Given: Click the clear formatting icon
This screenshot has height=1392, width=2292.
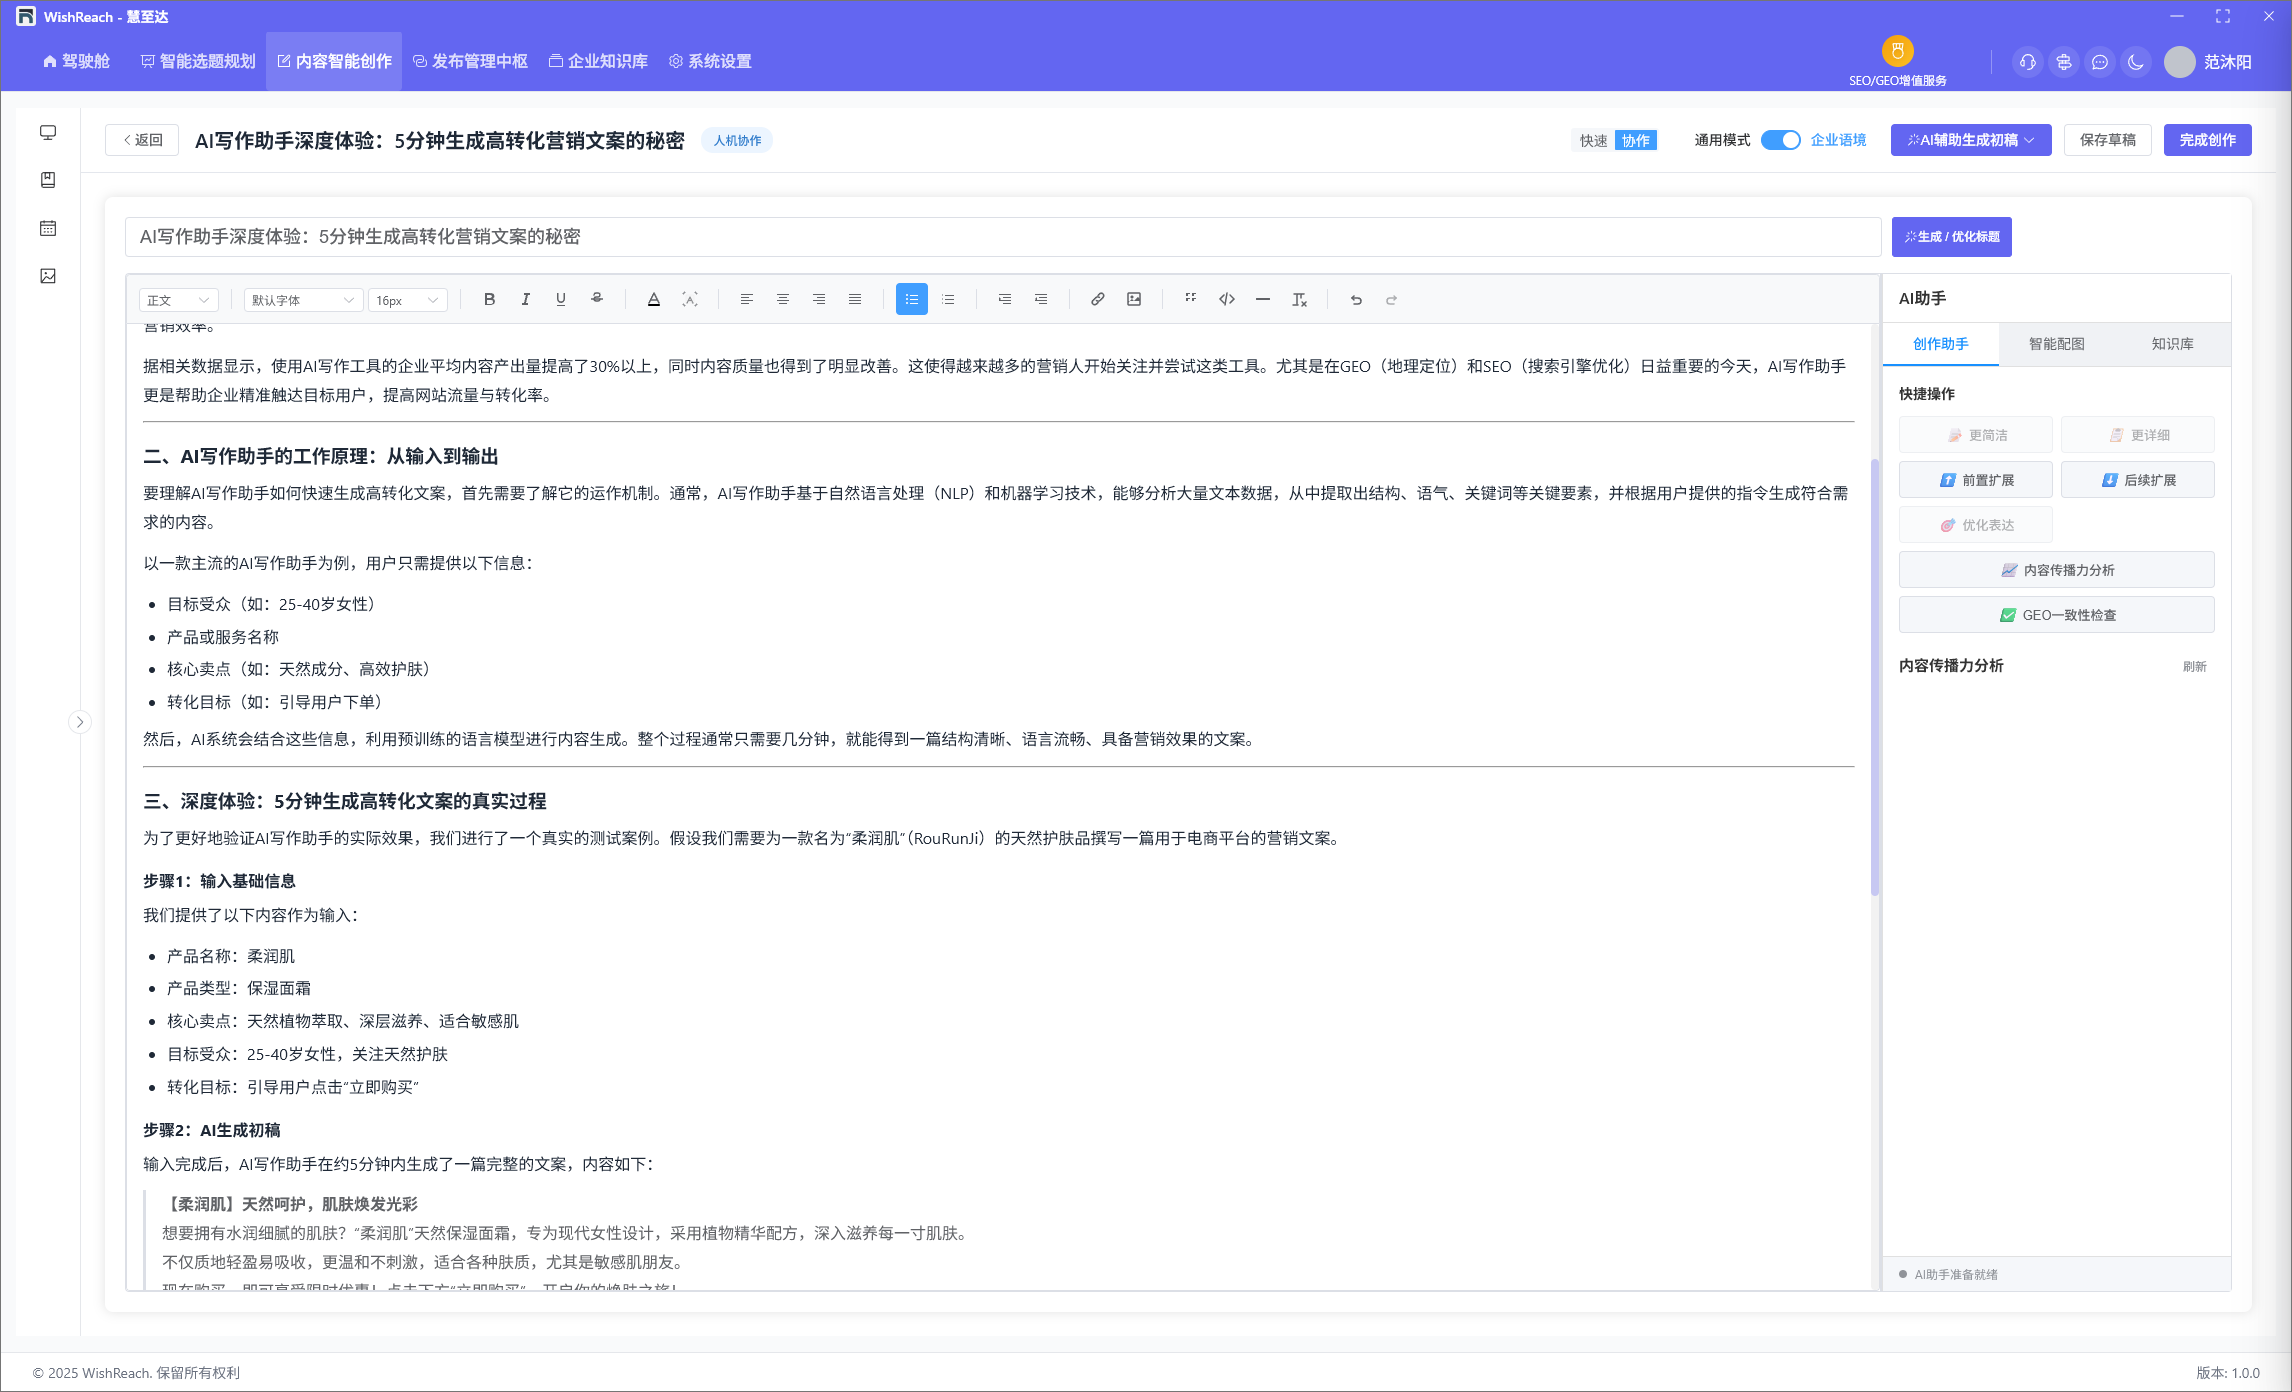Looking at the screenshot, I should click(1299, 299).
